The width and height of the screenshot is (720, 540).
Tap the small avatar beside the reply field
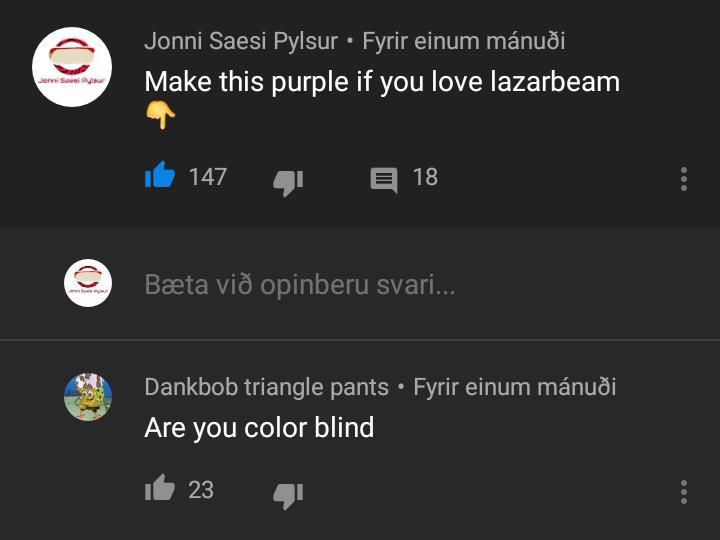click(88, 283)
